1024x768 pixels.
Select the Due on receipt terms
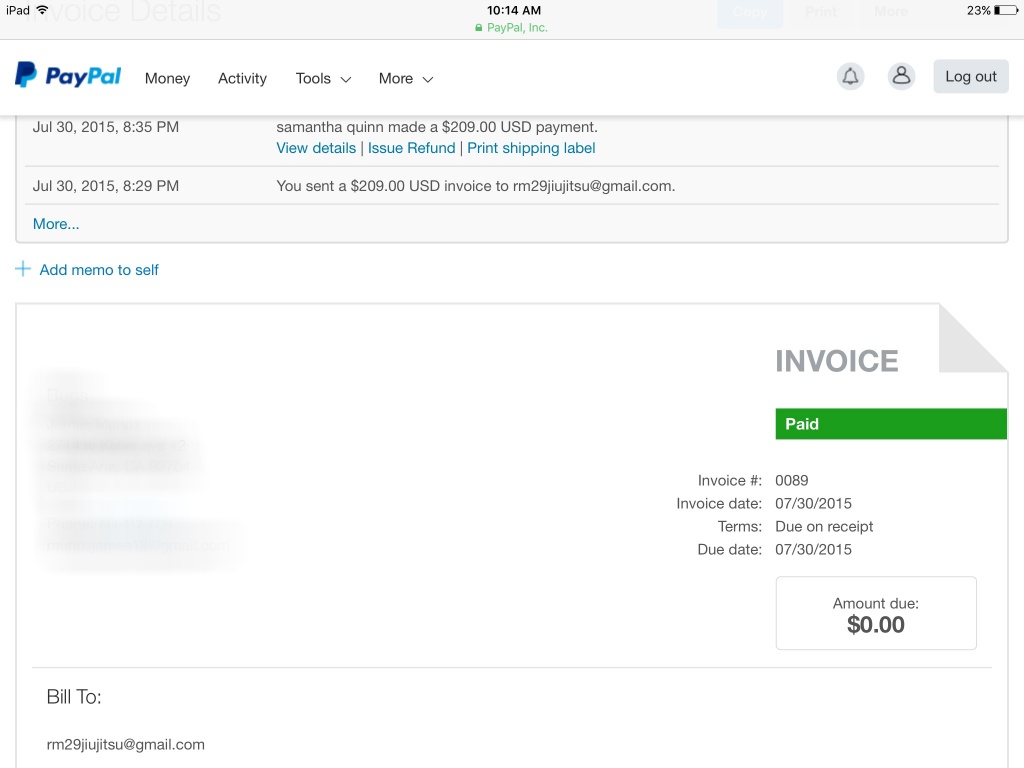[x=824, y=526]
